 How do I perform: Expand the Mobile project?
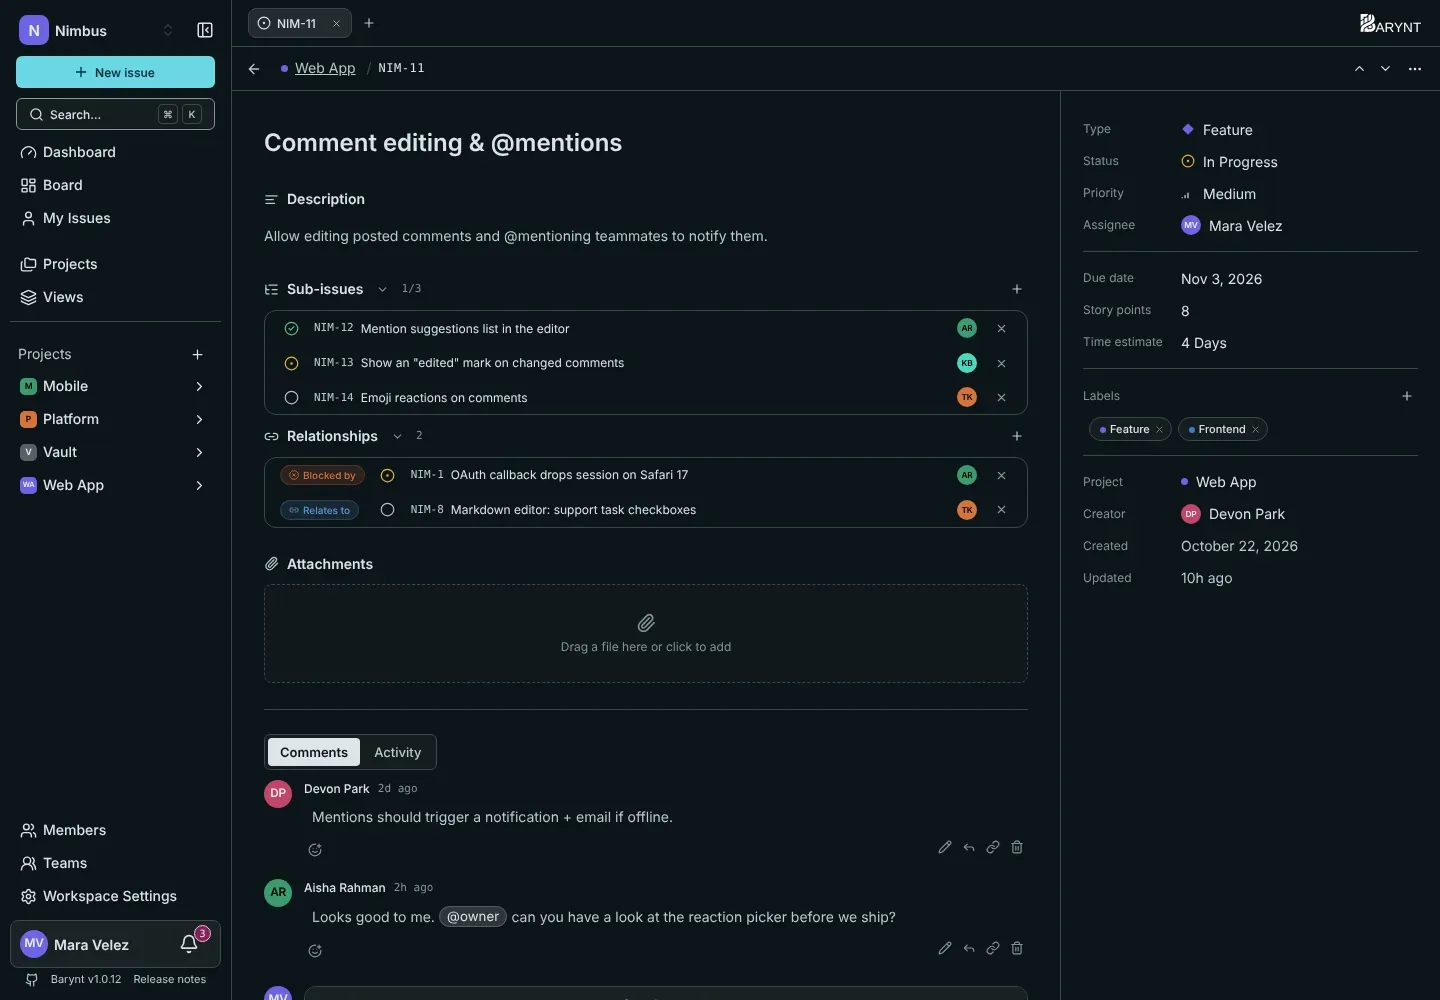point(199,386)
